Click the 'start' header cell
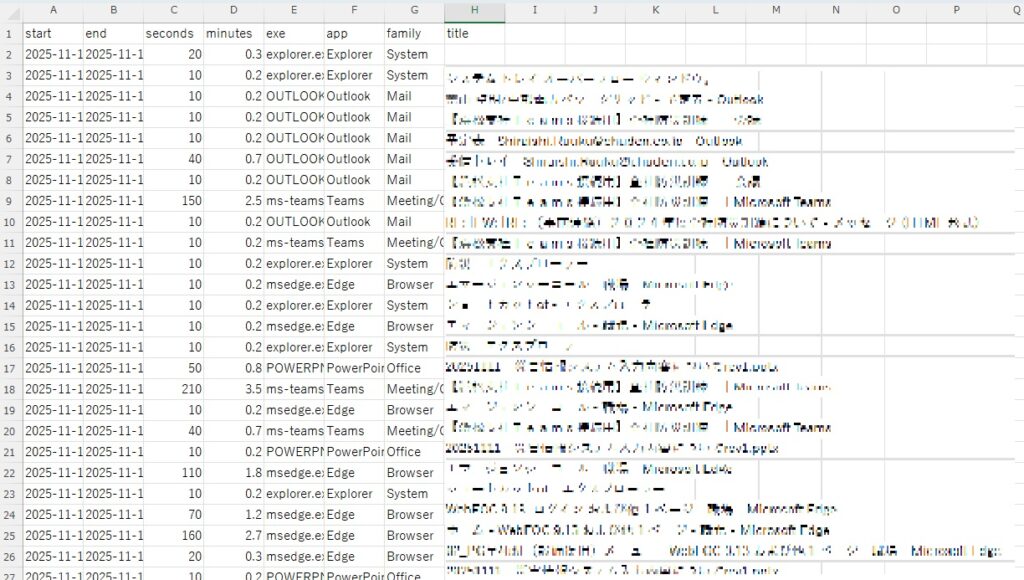Viewport: 1024px width, 580px height. point(52,33)
